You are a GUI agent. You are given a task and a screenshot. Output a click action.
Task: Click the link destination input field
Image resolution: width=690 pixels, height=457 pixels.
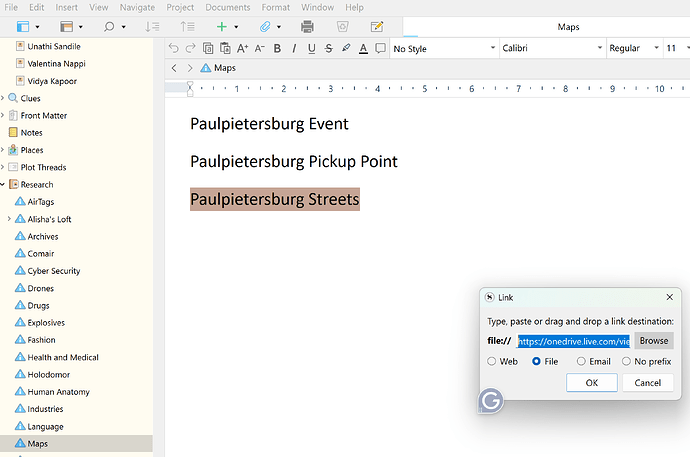(x=574, y=341)
